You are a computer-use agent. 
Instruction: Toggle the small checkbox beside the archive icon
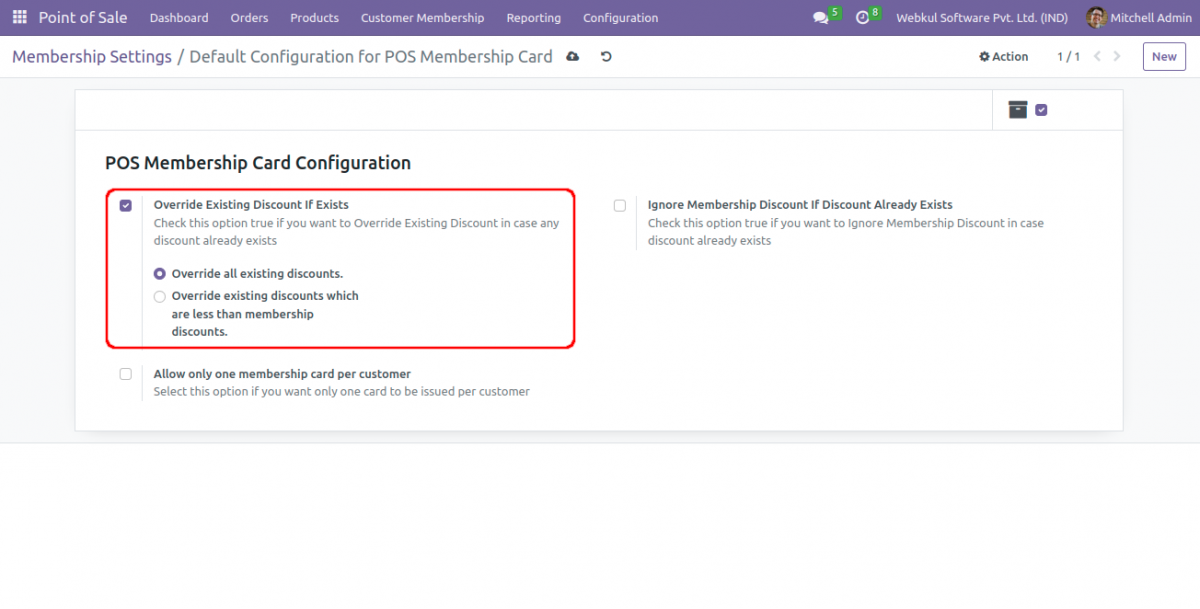point(1041,110)
